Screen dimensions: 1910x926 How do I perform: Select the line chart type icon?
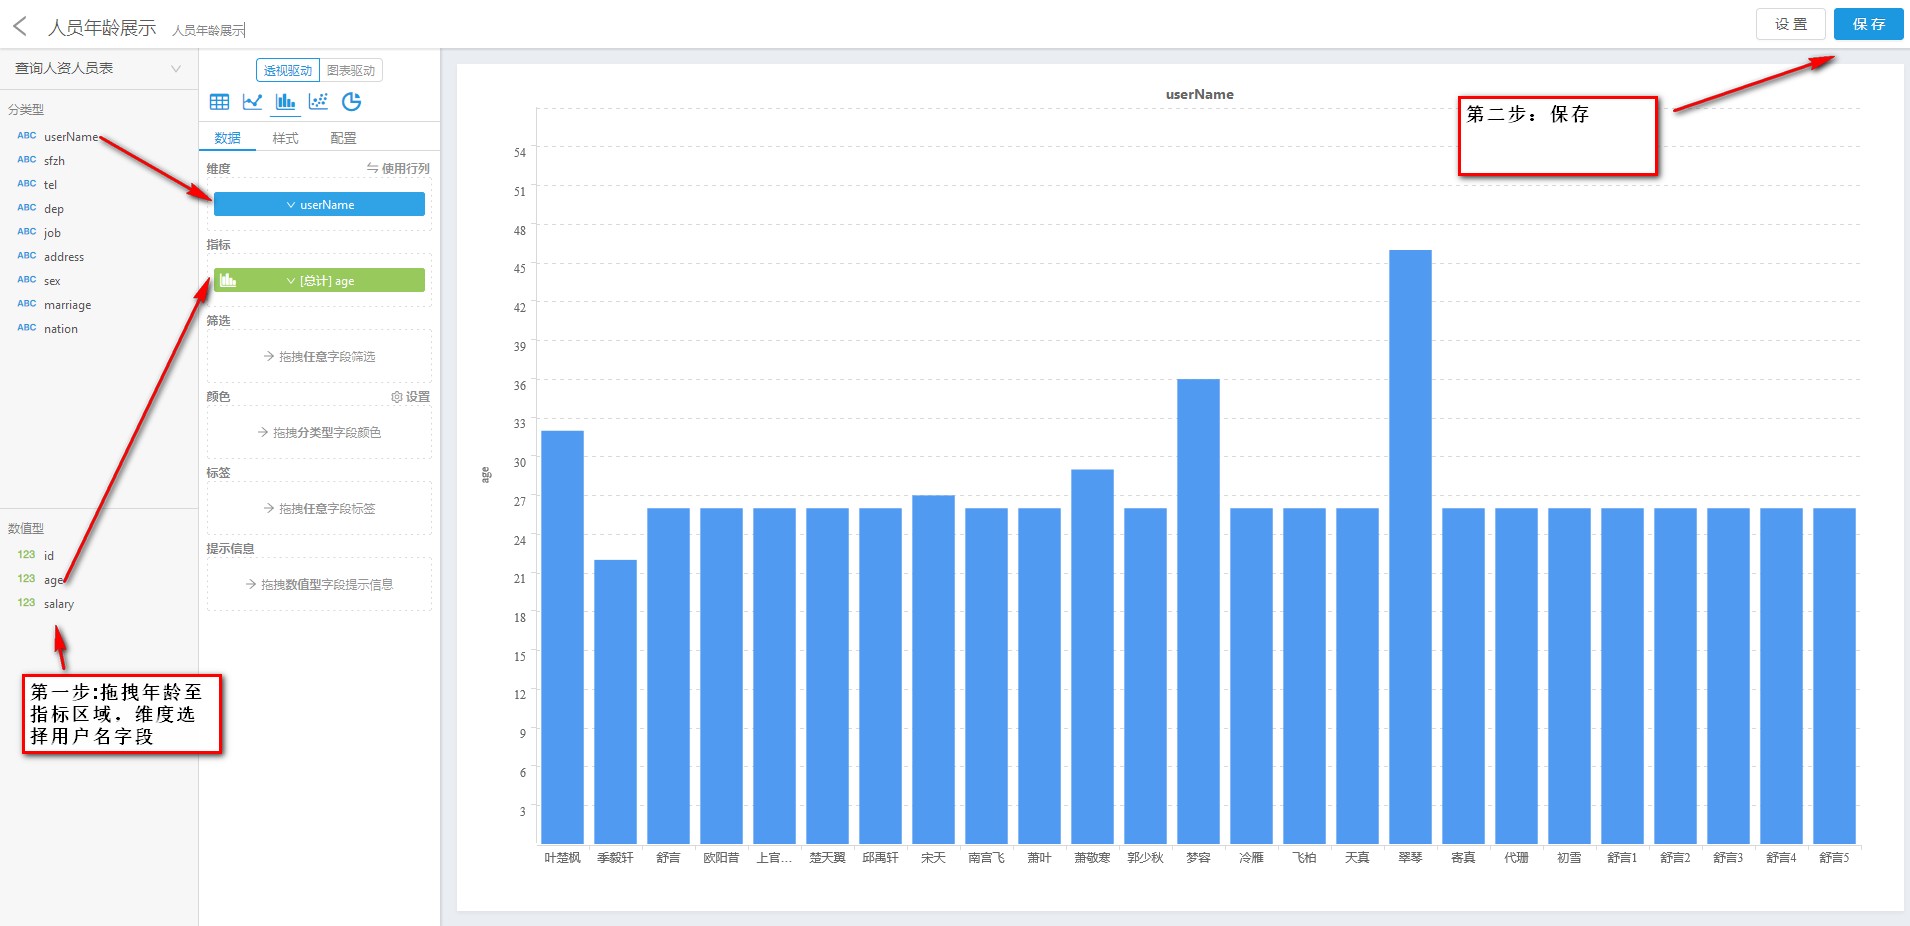252,102
